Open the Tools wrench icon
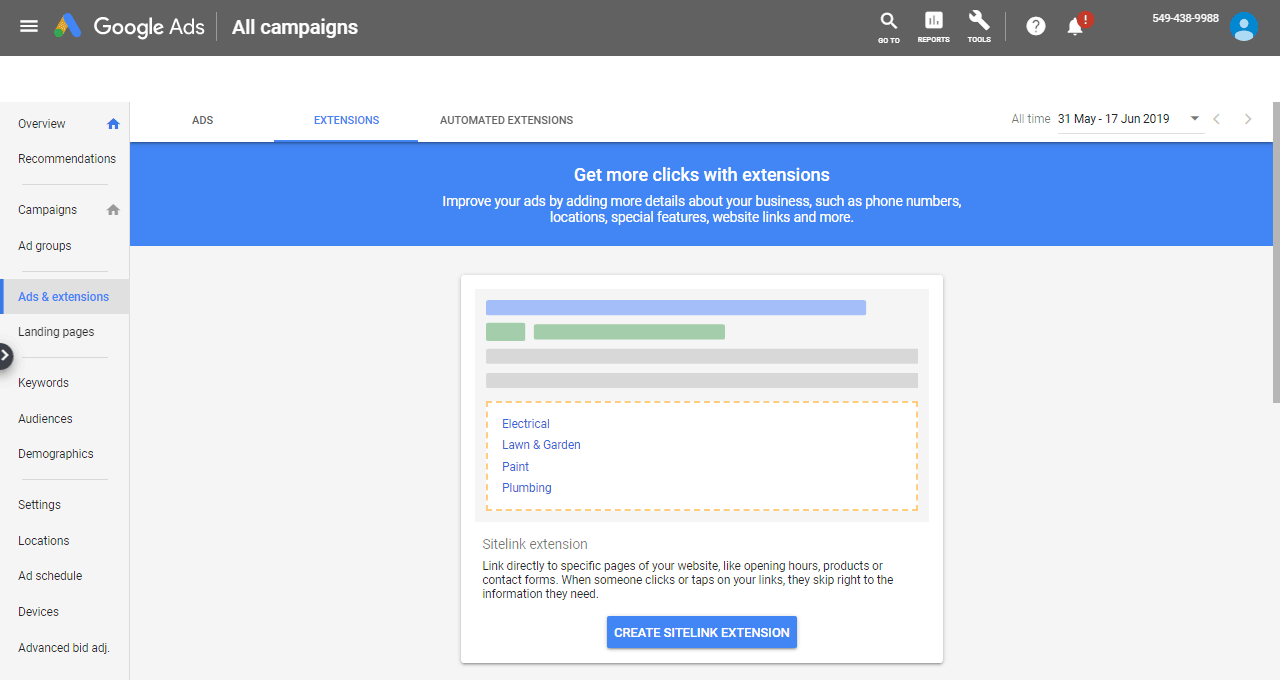The height and width of the screenshot is (680, 1280). pyautogui.click(x=979, y=26)
